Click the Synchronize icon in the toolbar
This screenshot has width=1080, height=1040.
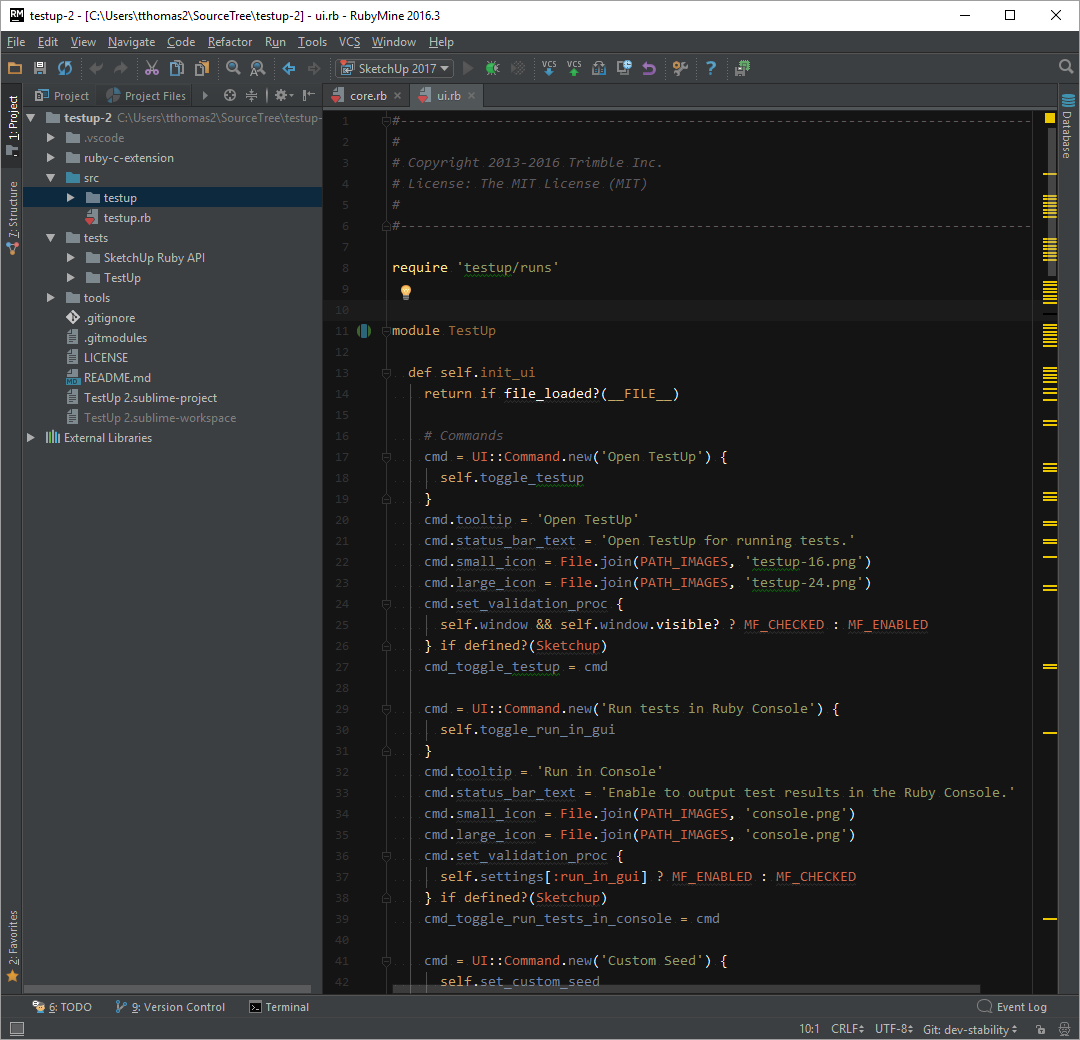pyautogui.click(x=65, y=68)
